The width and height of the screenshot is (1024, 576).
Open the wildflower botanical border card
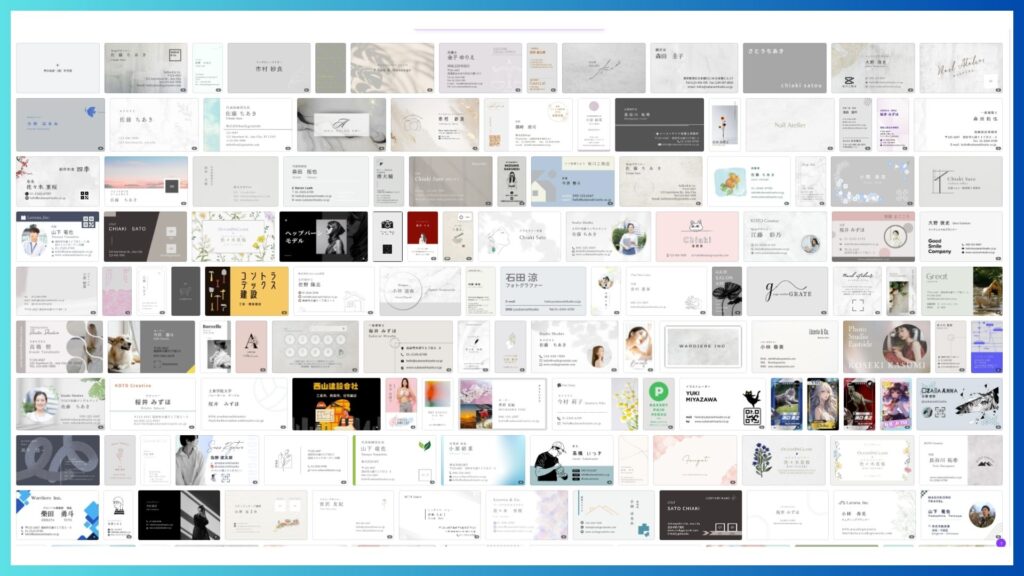[x=234, y=236]
